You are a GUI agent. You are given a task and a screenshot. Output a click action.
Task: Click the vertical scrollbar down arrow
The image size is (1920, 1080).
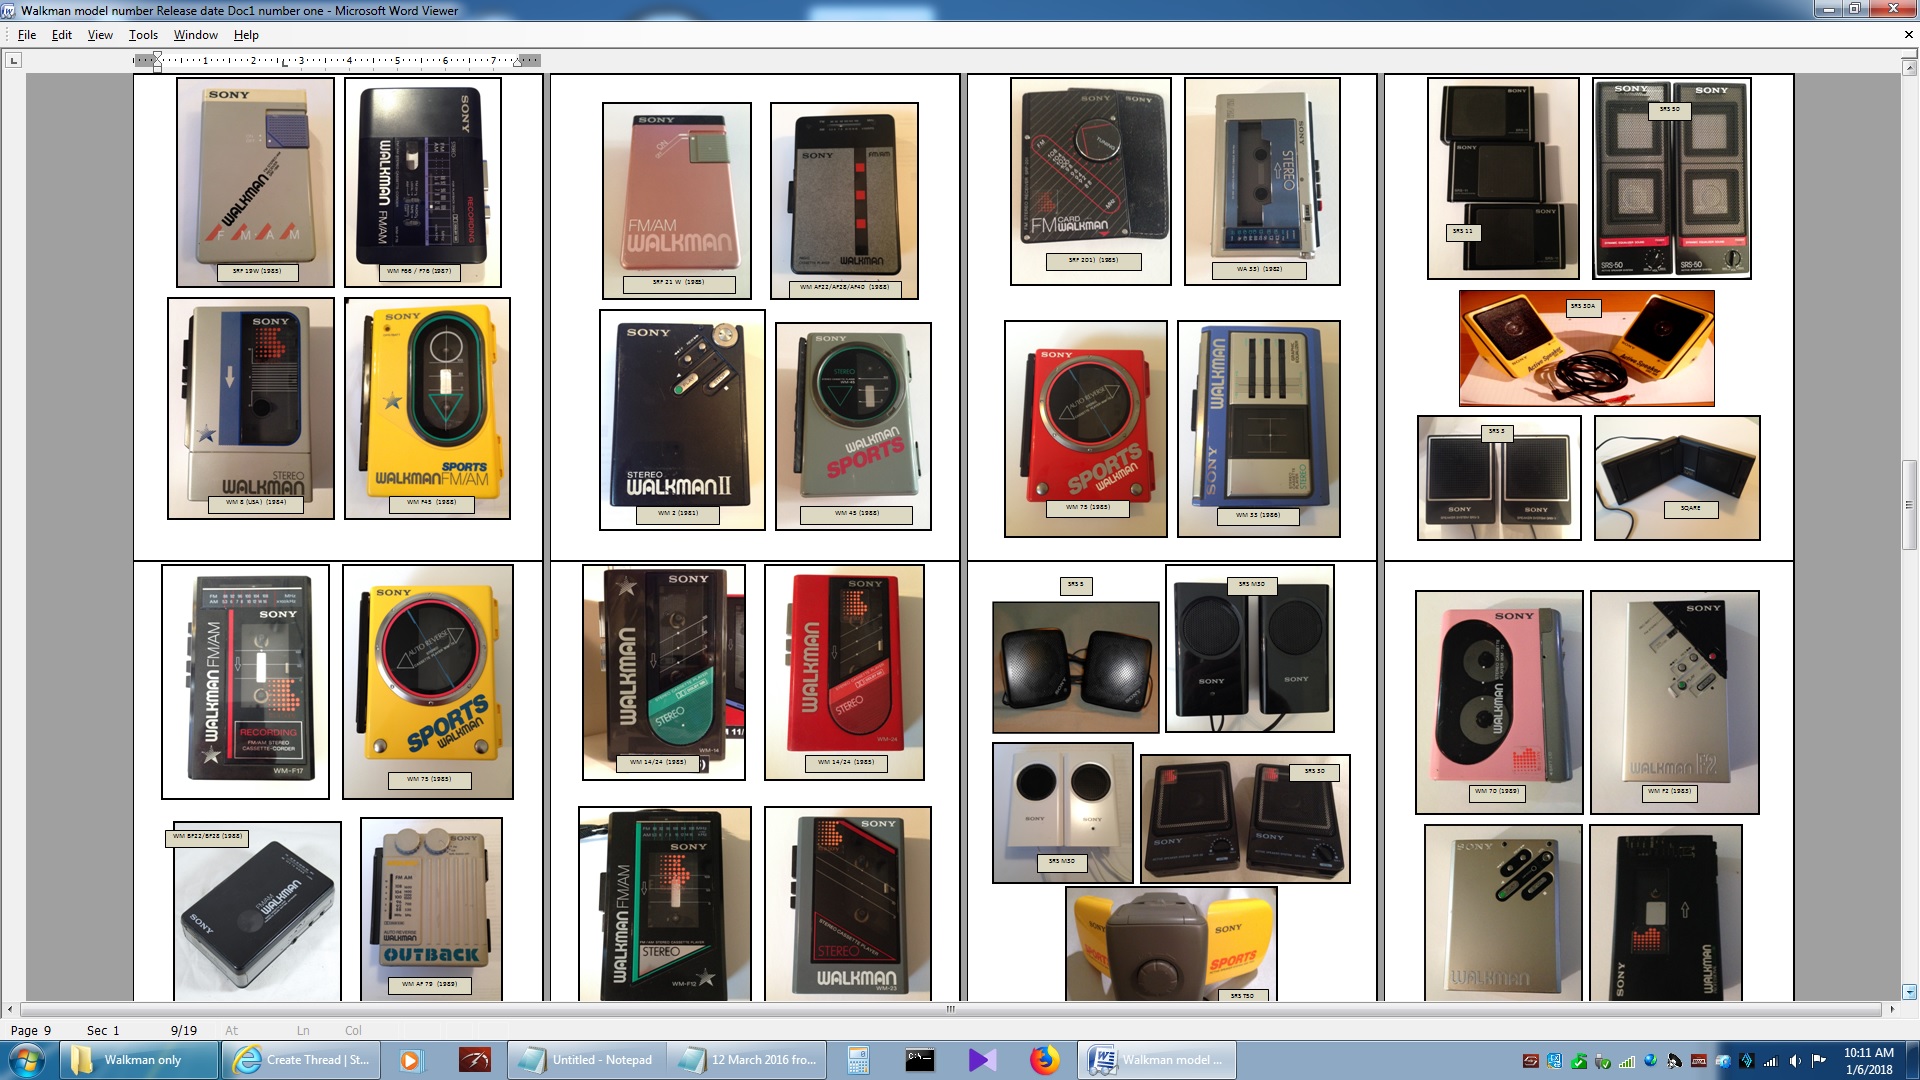(x=1909, y=992)
